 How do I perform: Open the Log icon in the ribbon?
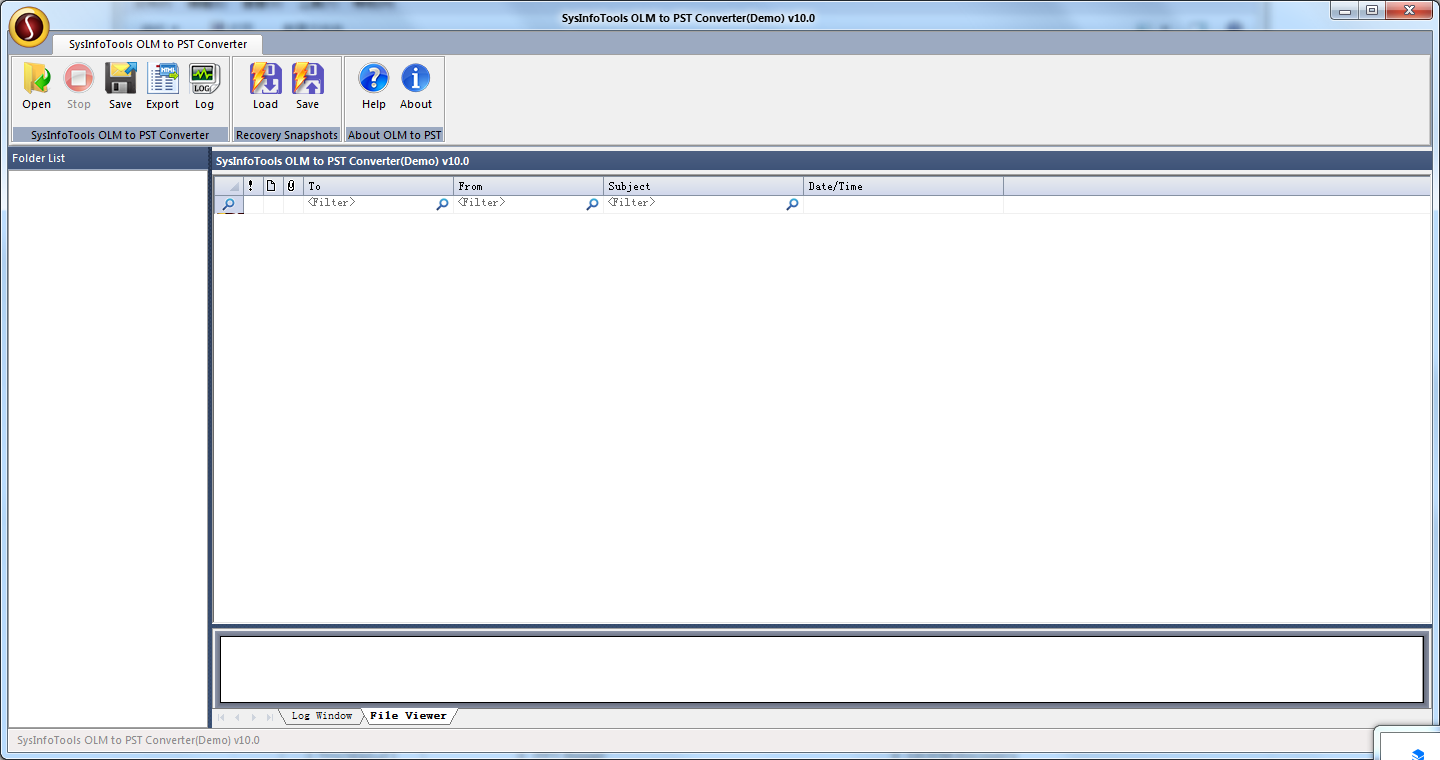click(204, 86)
